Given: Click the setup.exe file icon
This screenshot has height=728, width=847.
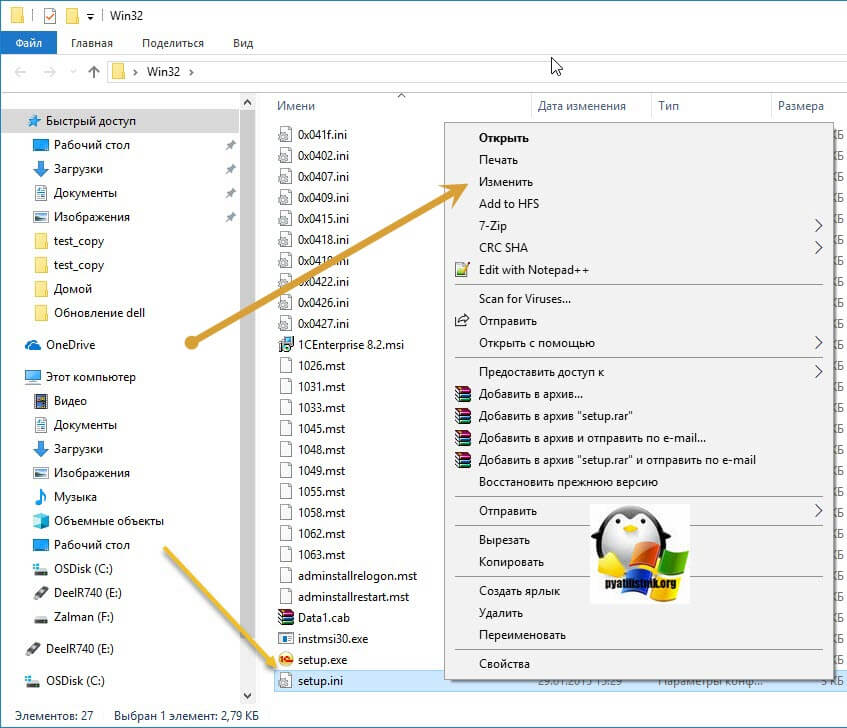Looking at the screenshot, I should tap(284, 660).
